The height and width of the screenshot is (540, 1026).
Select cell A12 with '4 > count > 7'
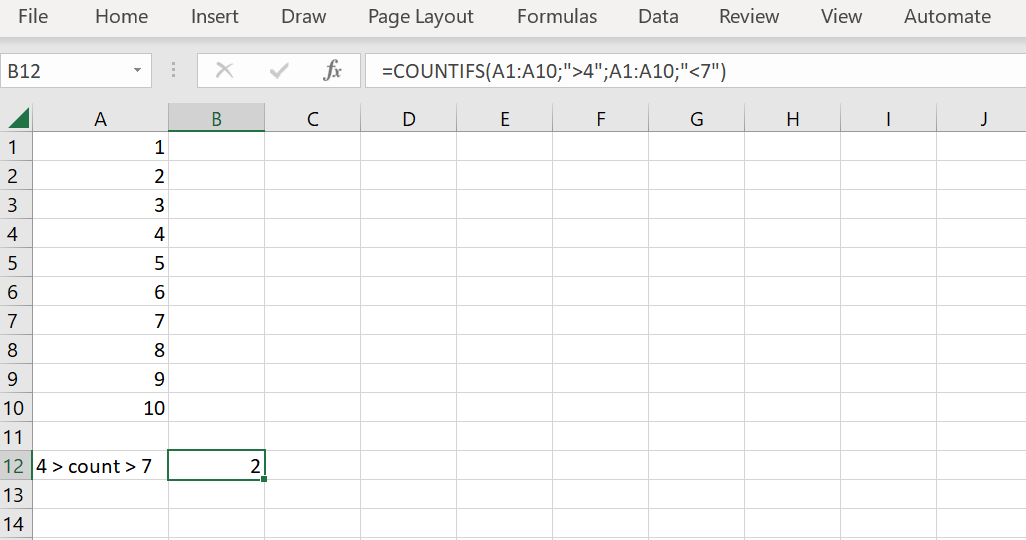point(100,466)
